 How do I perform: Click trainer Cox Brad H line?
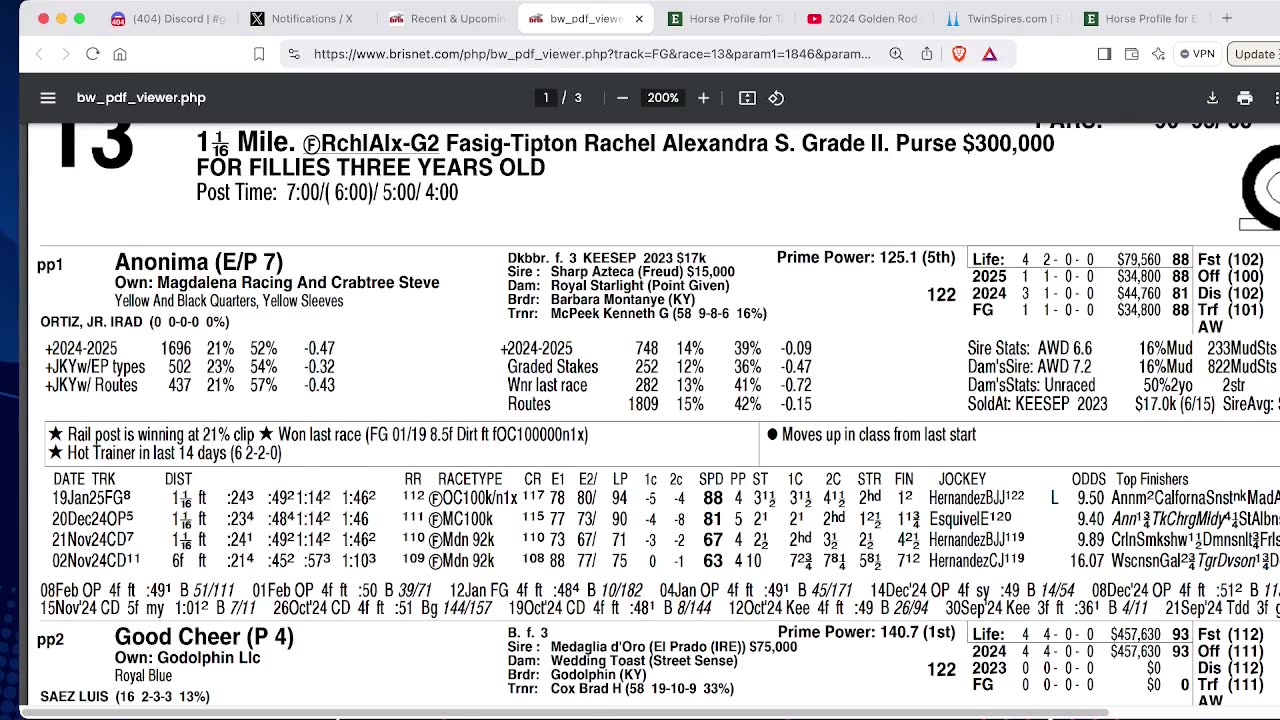621,688
